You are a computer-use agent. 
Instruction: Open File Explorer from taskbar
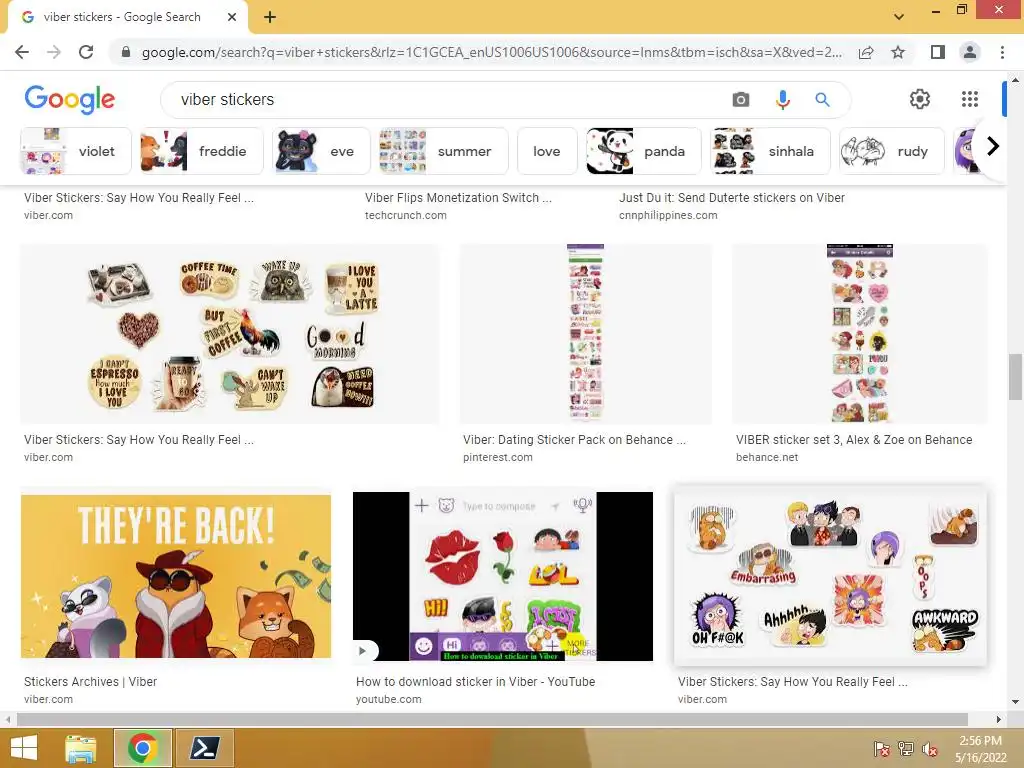[x=81, y=748]
